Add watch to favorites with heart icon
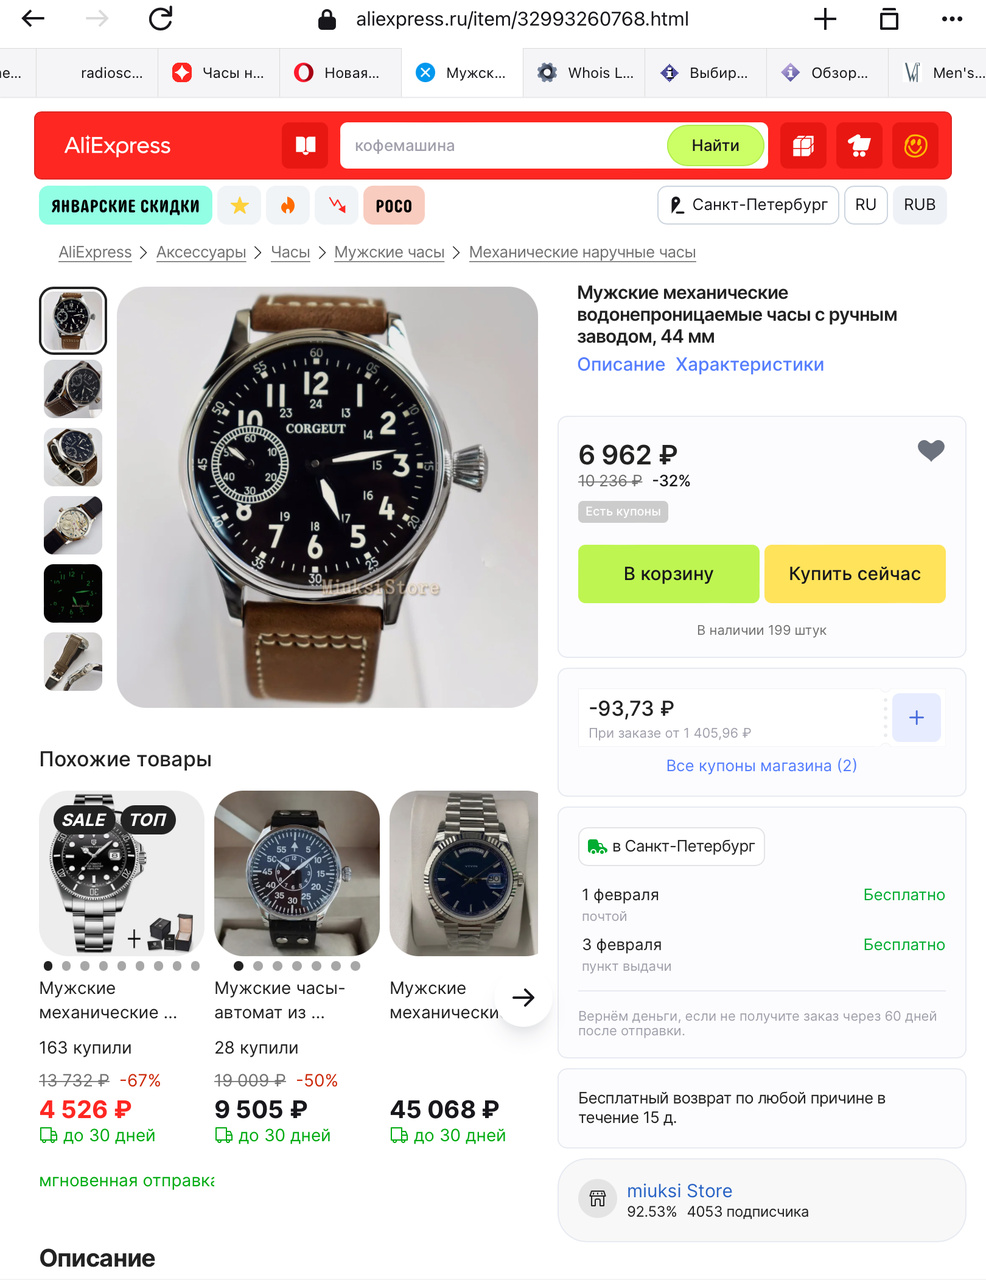The image size is (986, 1280). [x=931, y=451]
